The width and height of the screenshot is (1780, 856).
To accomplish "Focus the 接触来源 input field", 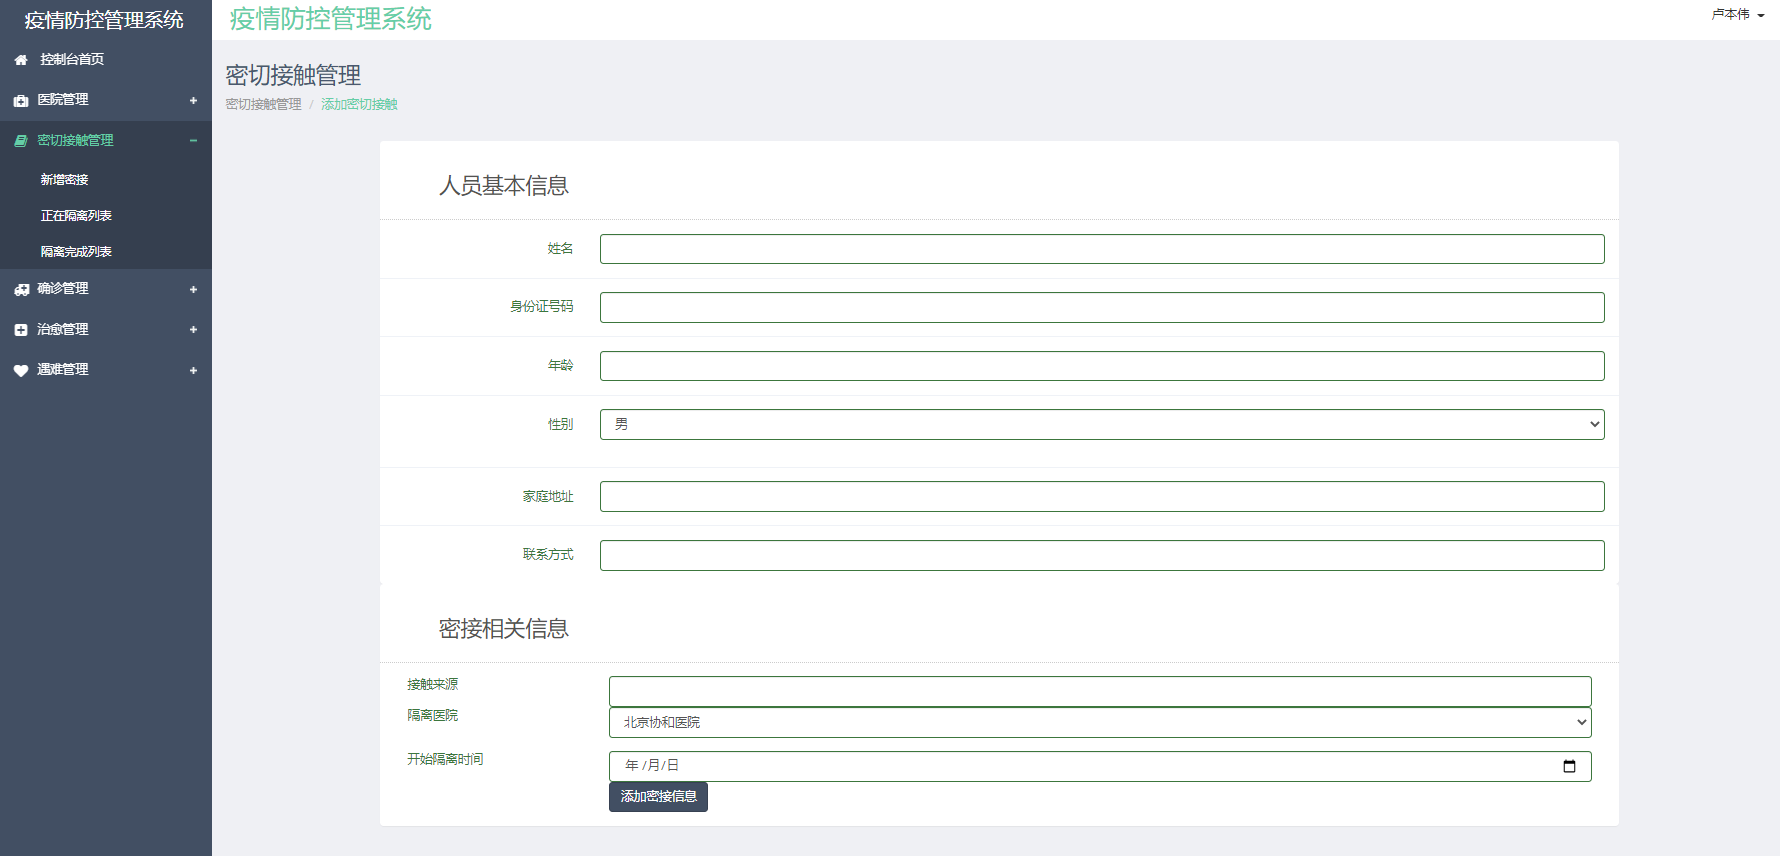I will point(1100,691).
